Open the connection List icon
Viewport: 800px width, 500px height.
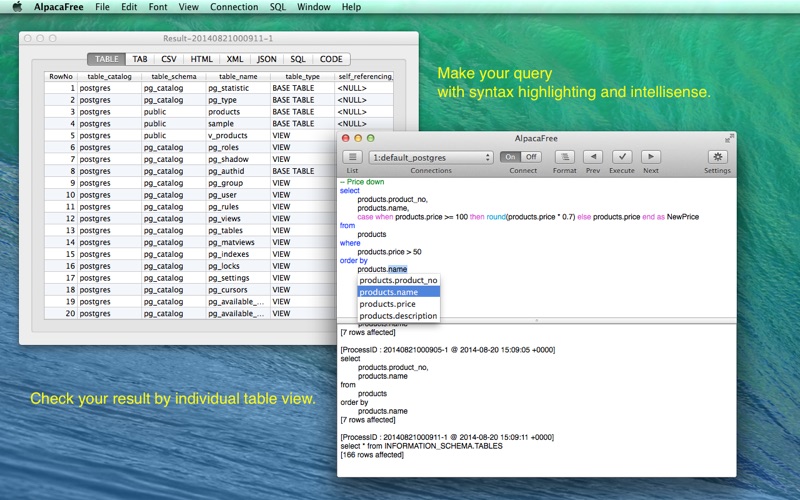pos(352,157)
